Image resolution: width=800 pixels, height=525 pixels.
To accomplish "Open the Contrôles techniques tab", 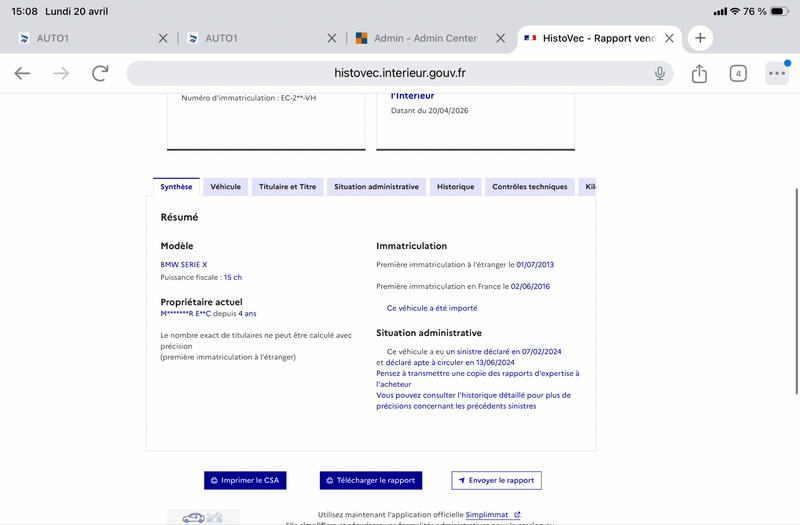I will pos(530,187).
